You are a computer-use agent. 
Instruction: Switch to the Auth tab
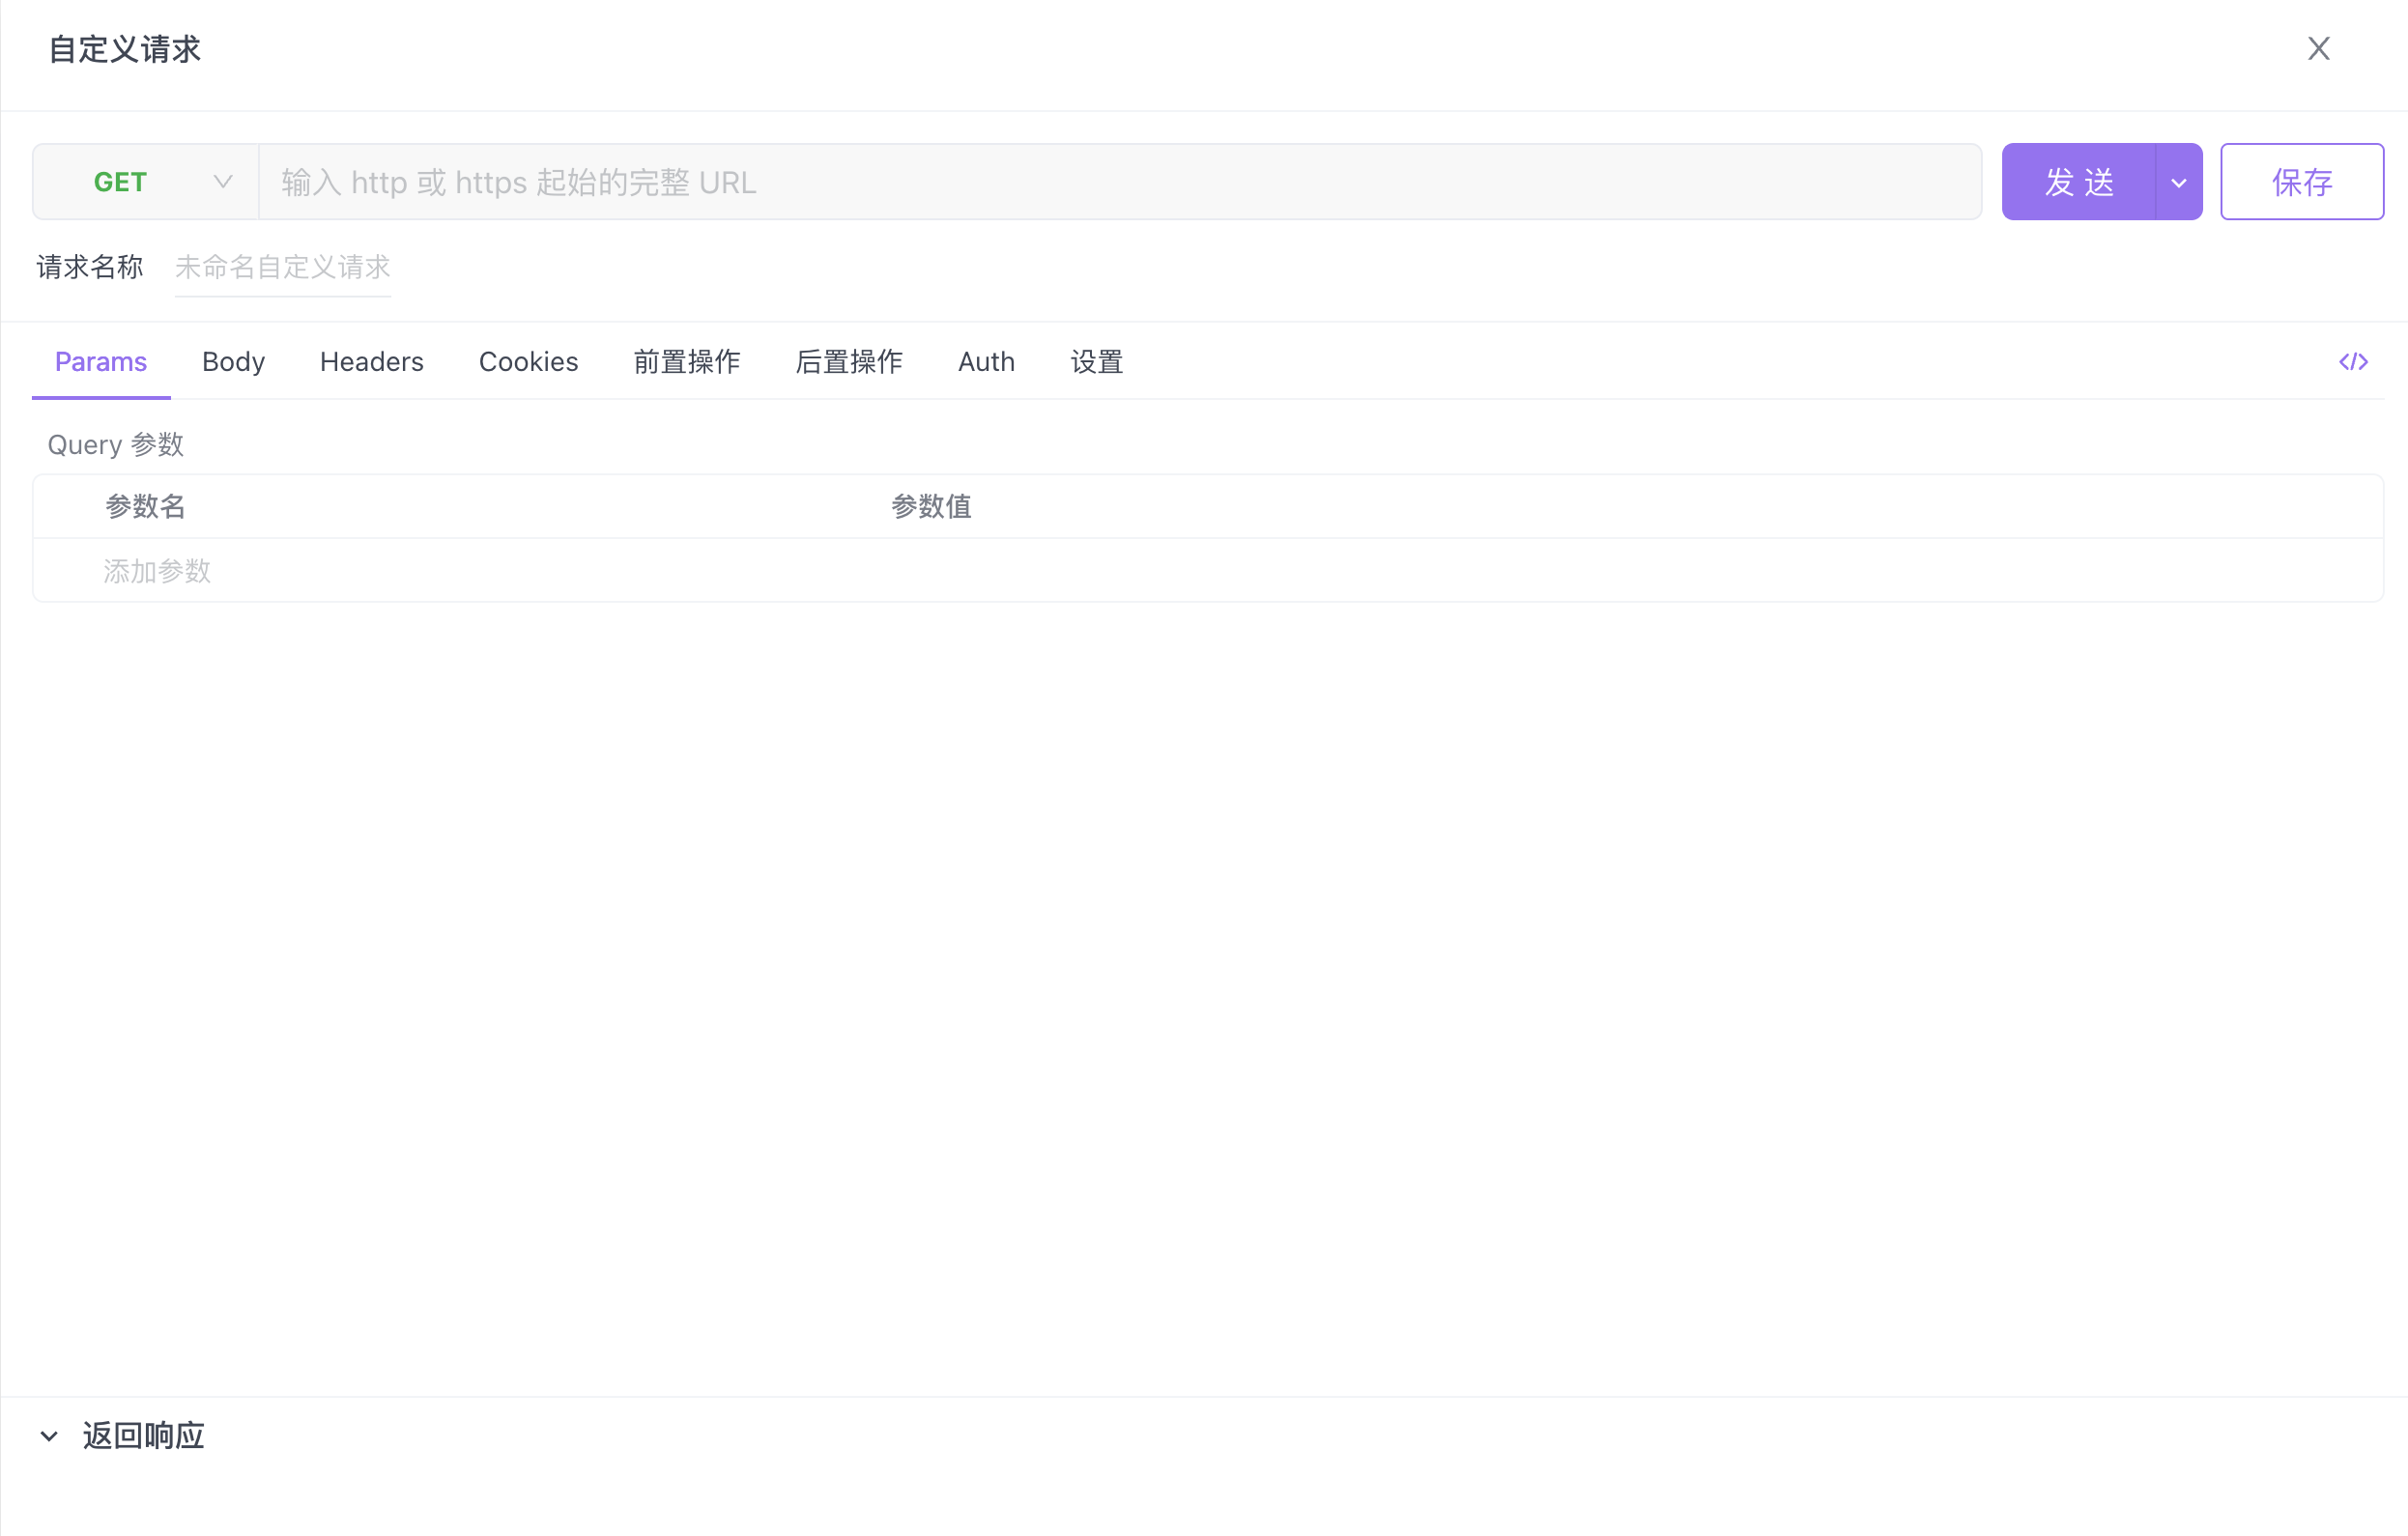[x=986, y=362]
